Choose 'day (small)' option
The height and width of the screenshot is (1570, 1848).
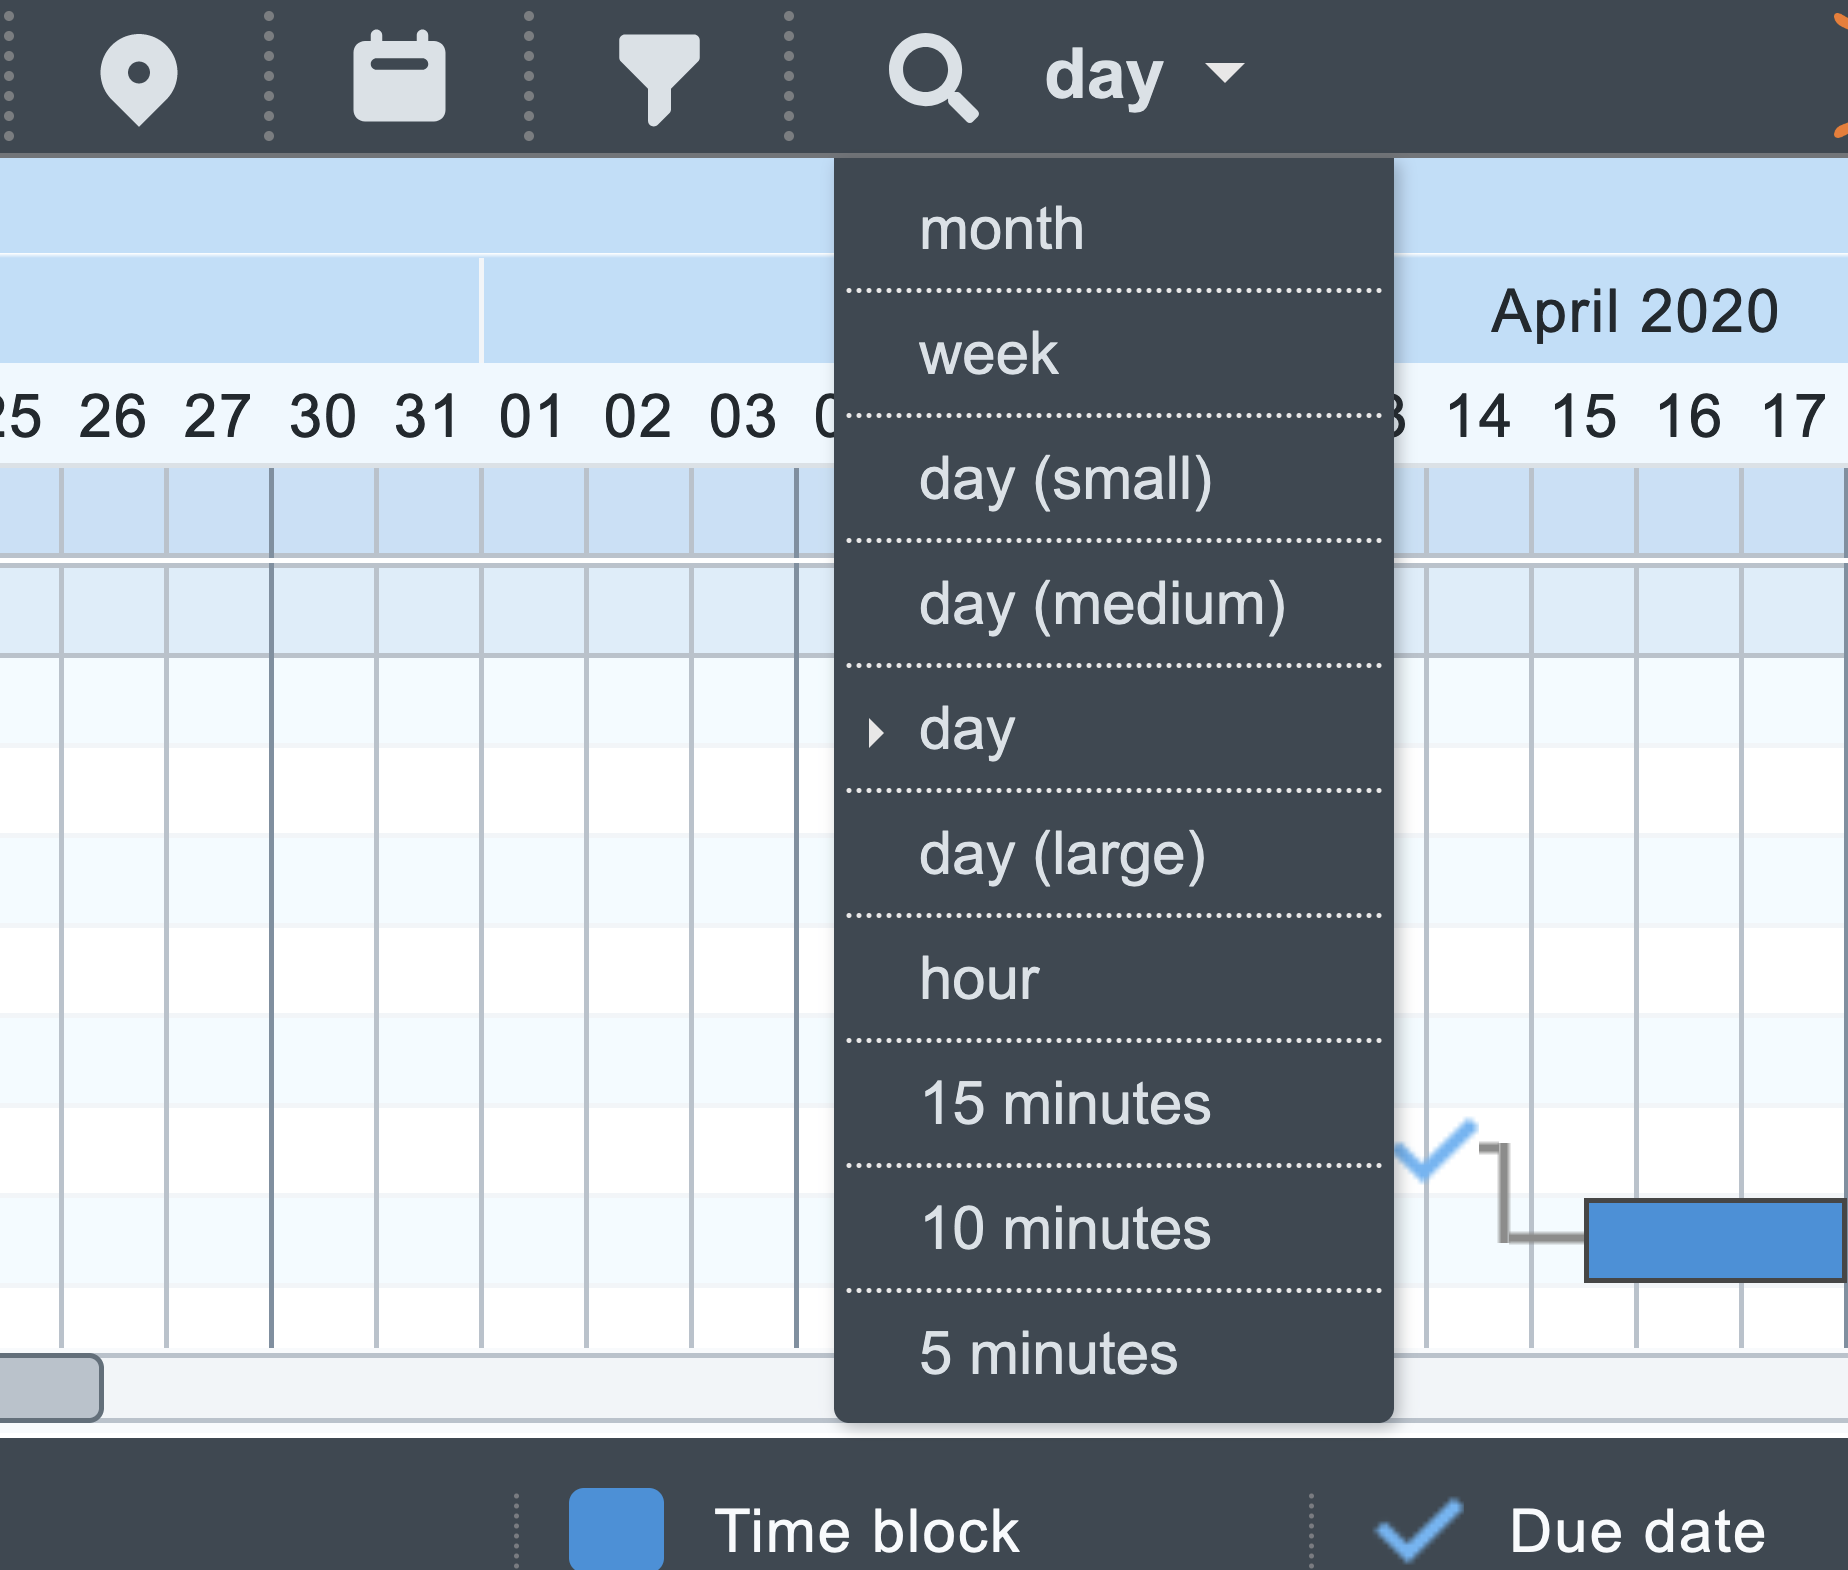[x=1066, y=480]
